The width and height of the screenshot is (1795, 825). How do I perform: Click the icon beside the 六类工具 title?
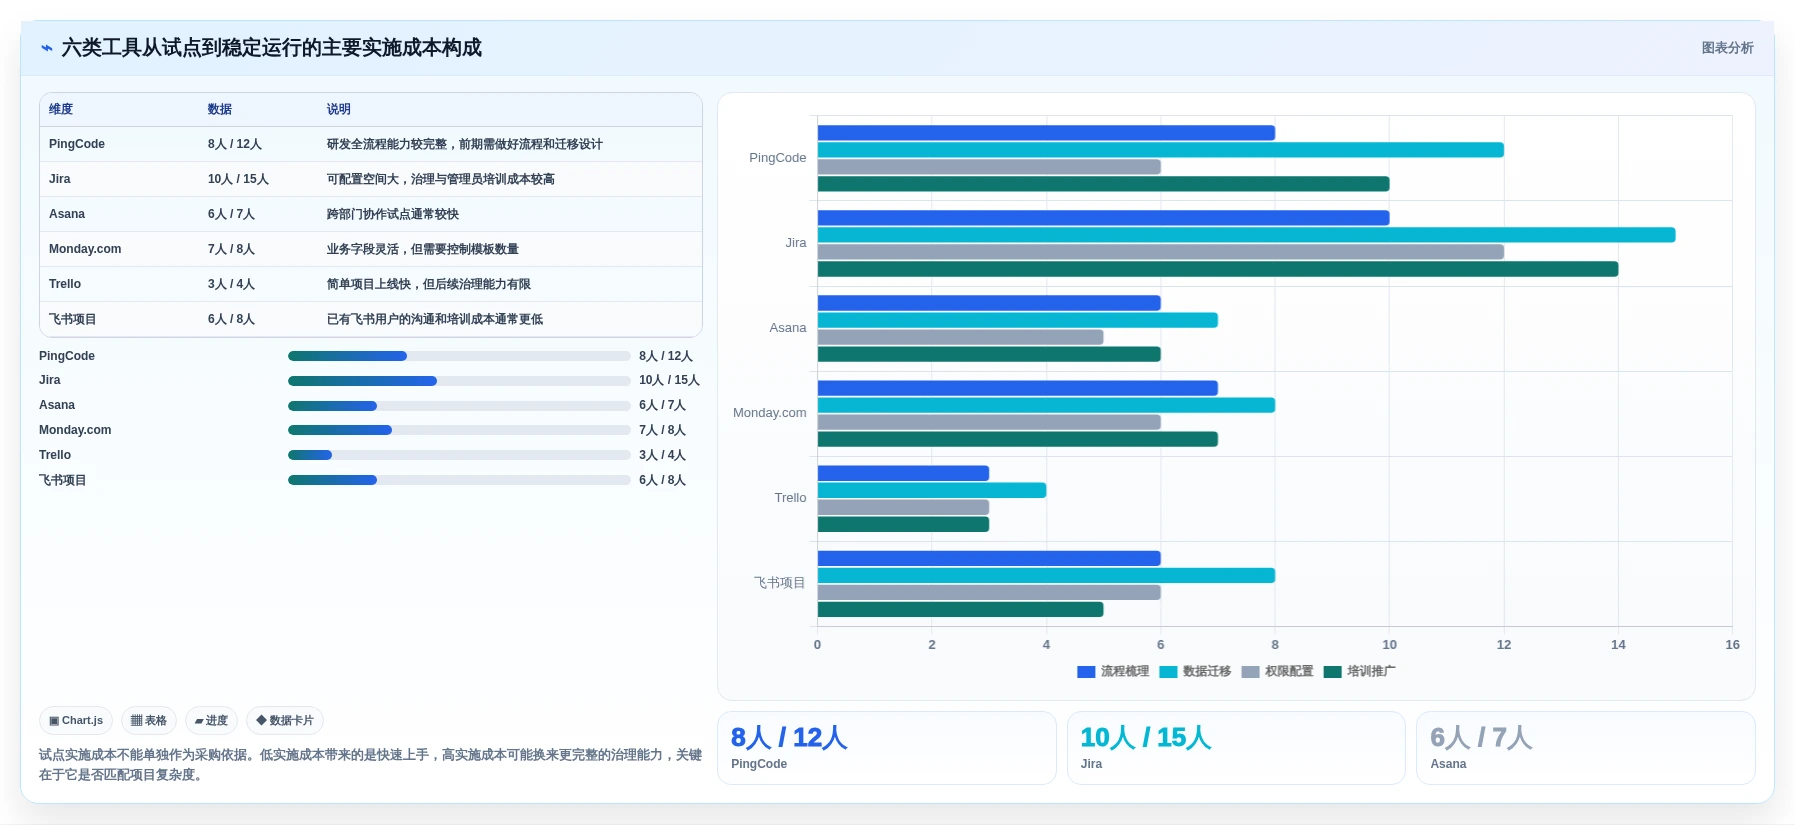click(46, 48)
